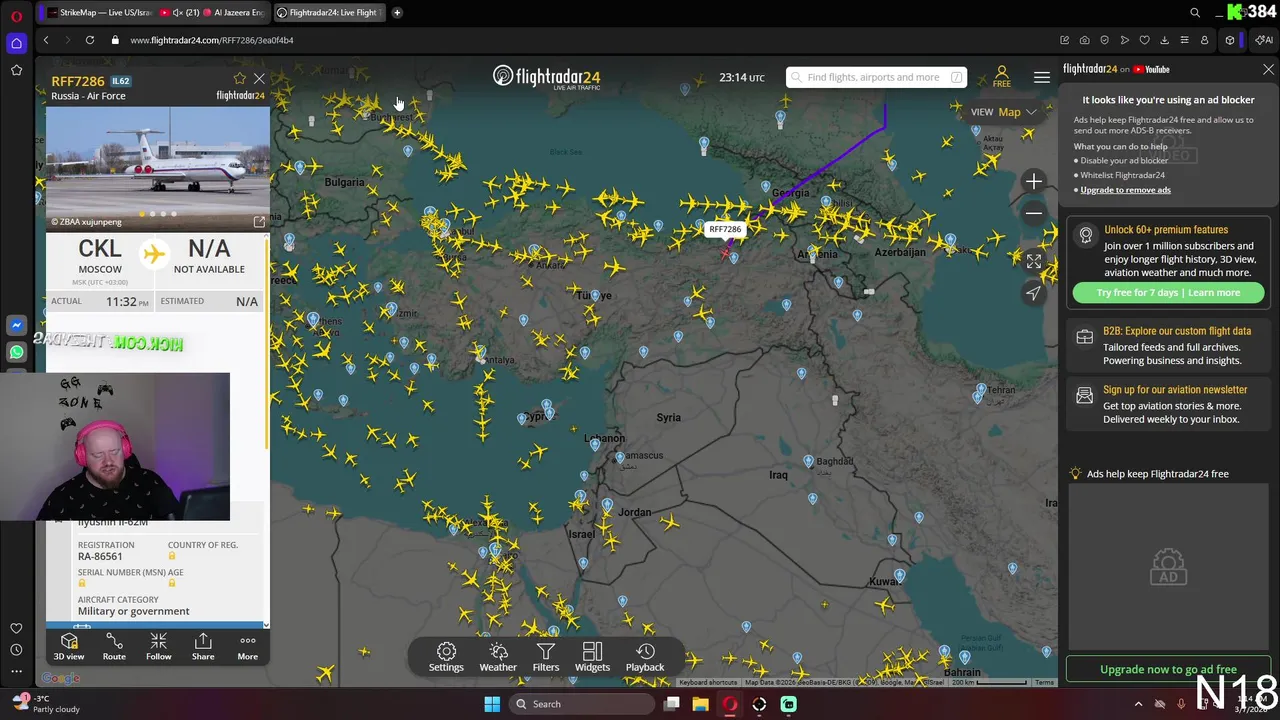
Task: Switch to the muted YouTube (21) tab
Action: (x=180, y=13)
